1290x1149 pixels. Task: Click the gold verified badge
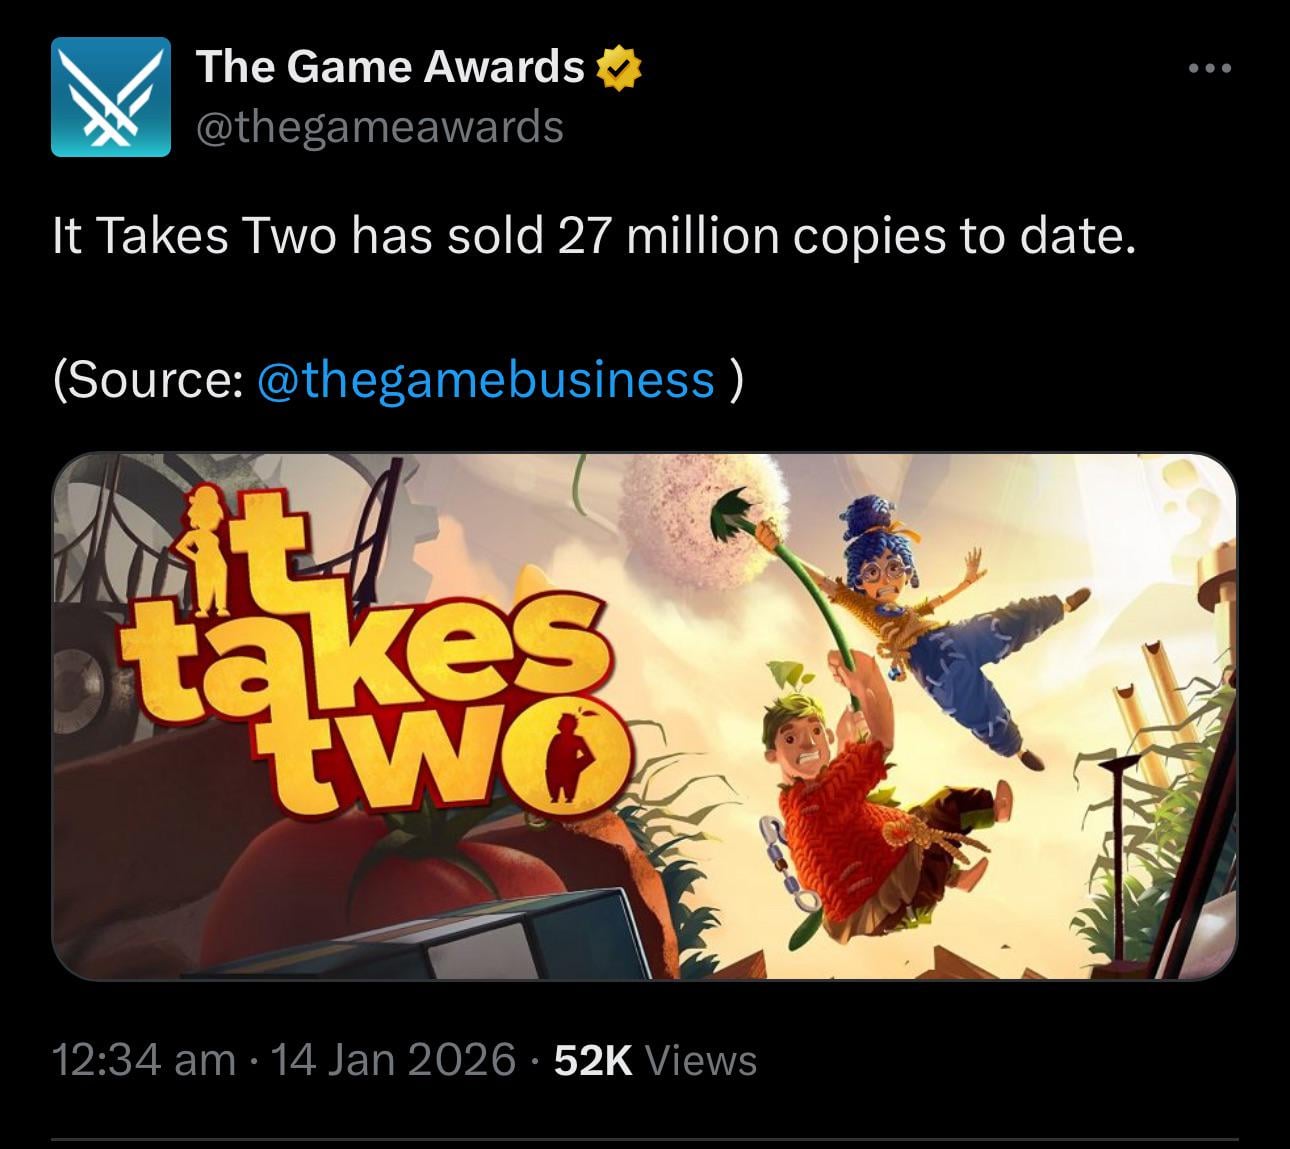(619, 68)
